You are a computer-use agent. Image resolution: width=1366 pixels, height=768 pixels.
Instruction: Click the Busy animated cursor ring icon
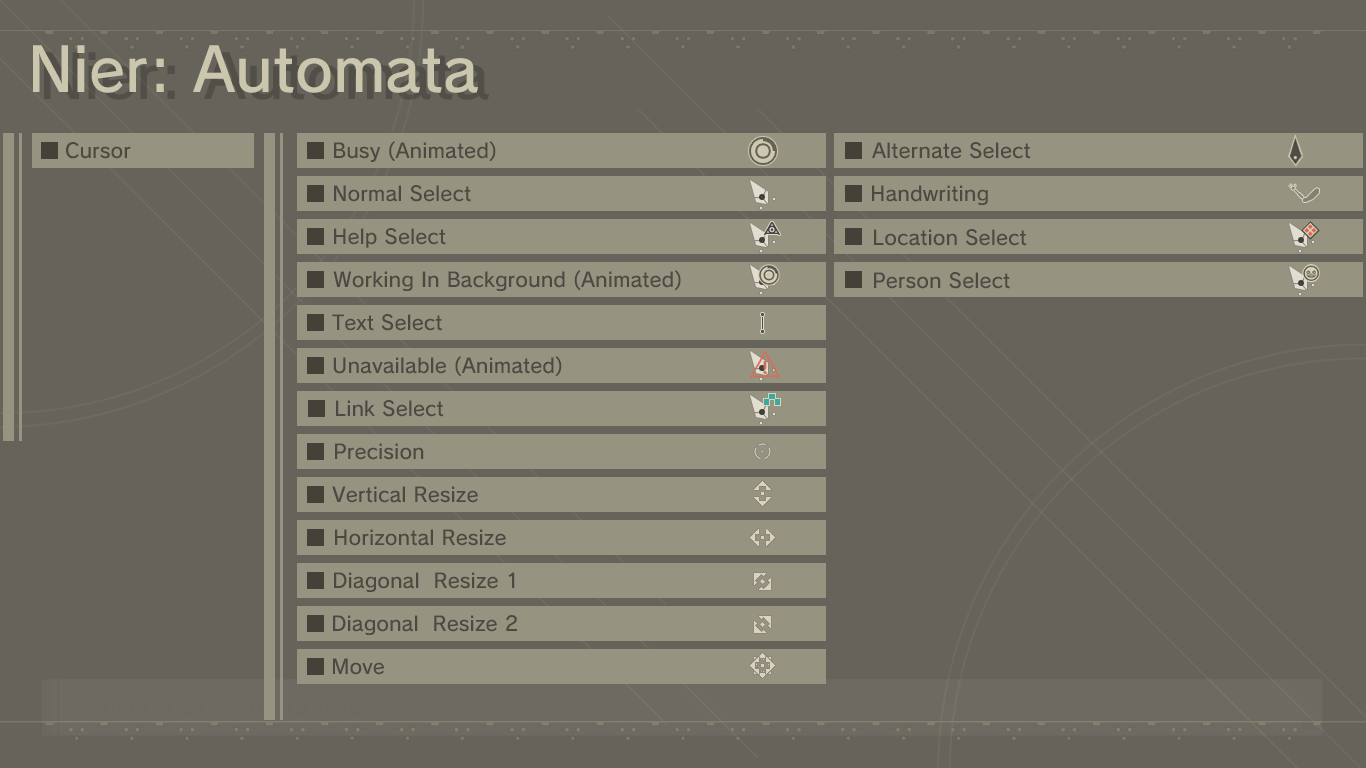click(762, 151)
